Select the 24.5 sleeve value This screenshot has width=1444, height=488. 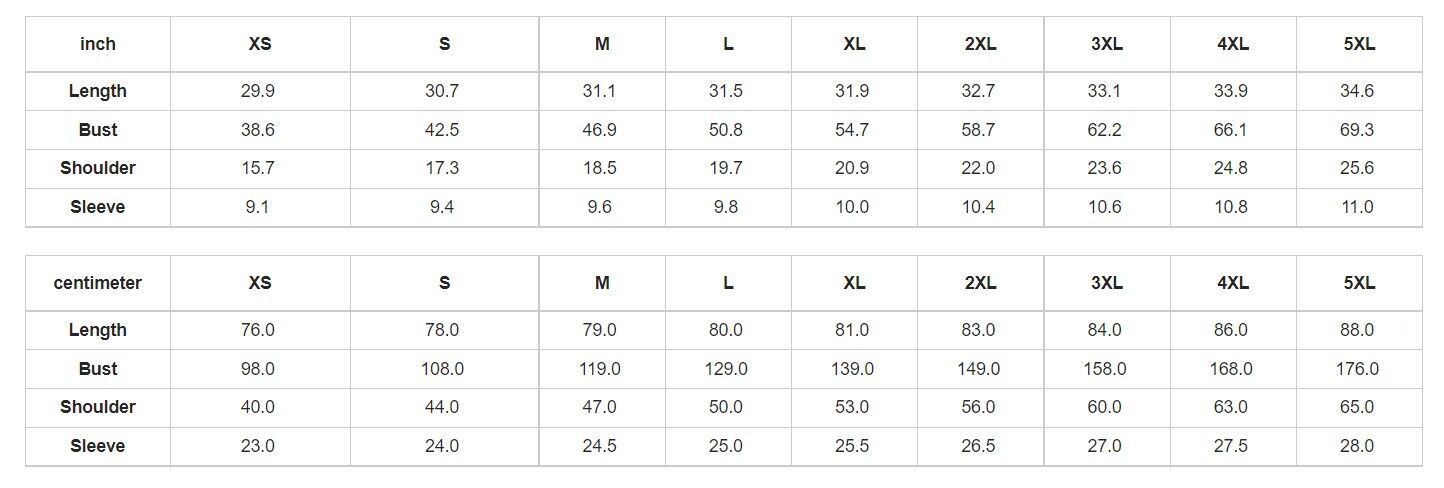coord(599,446)
